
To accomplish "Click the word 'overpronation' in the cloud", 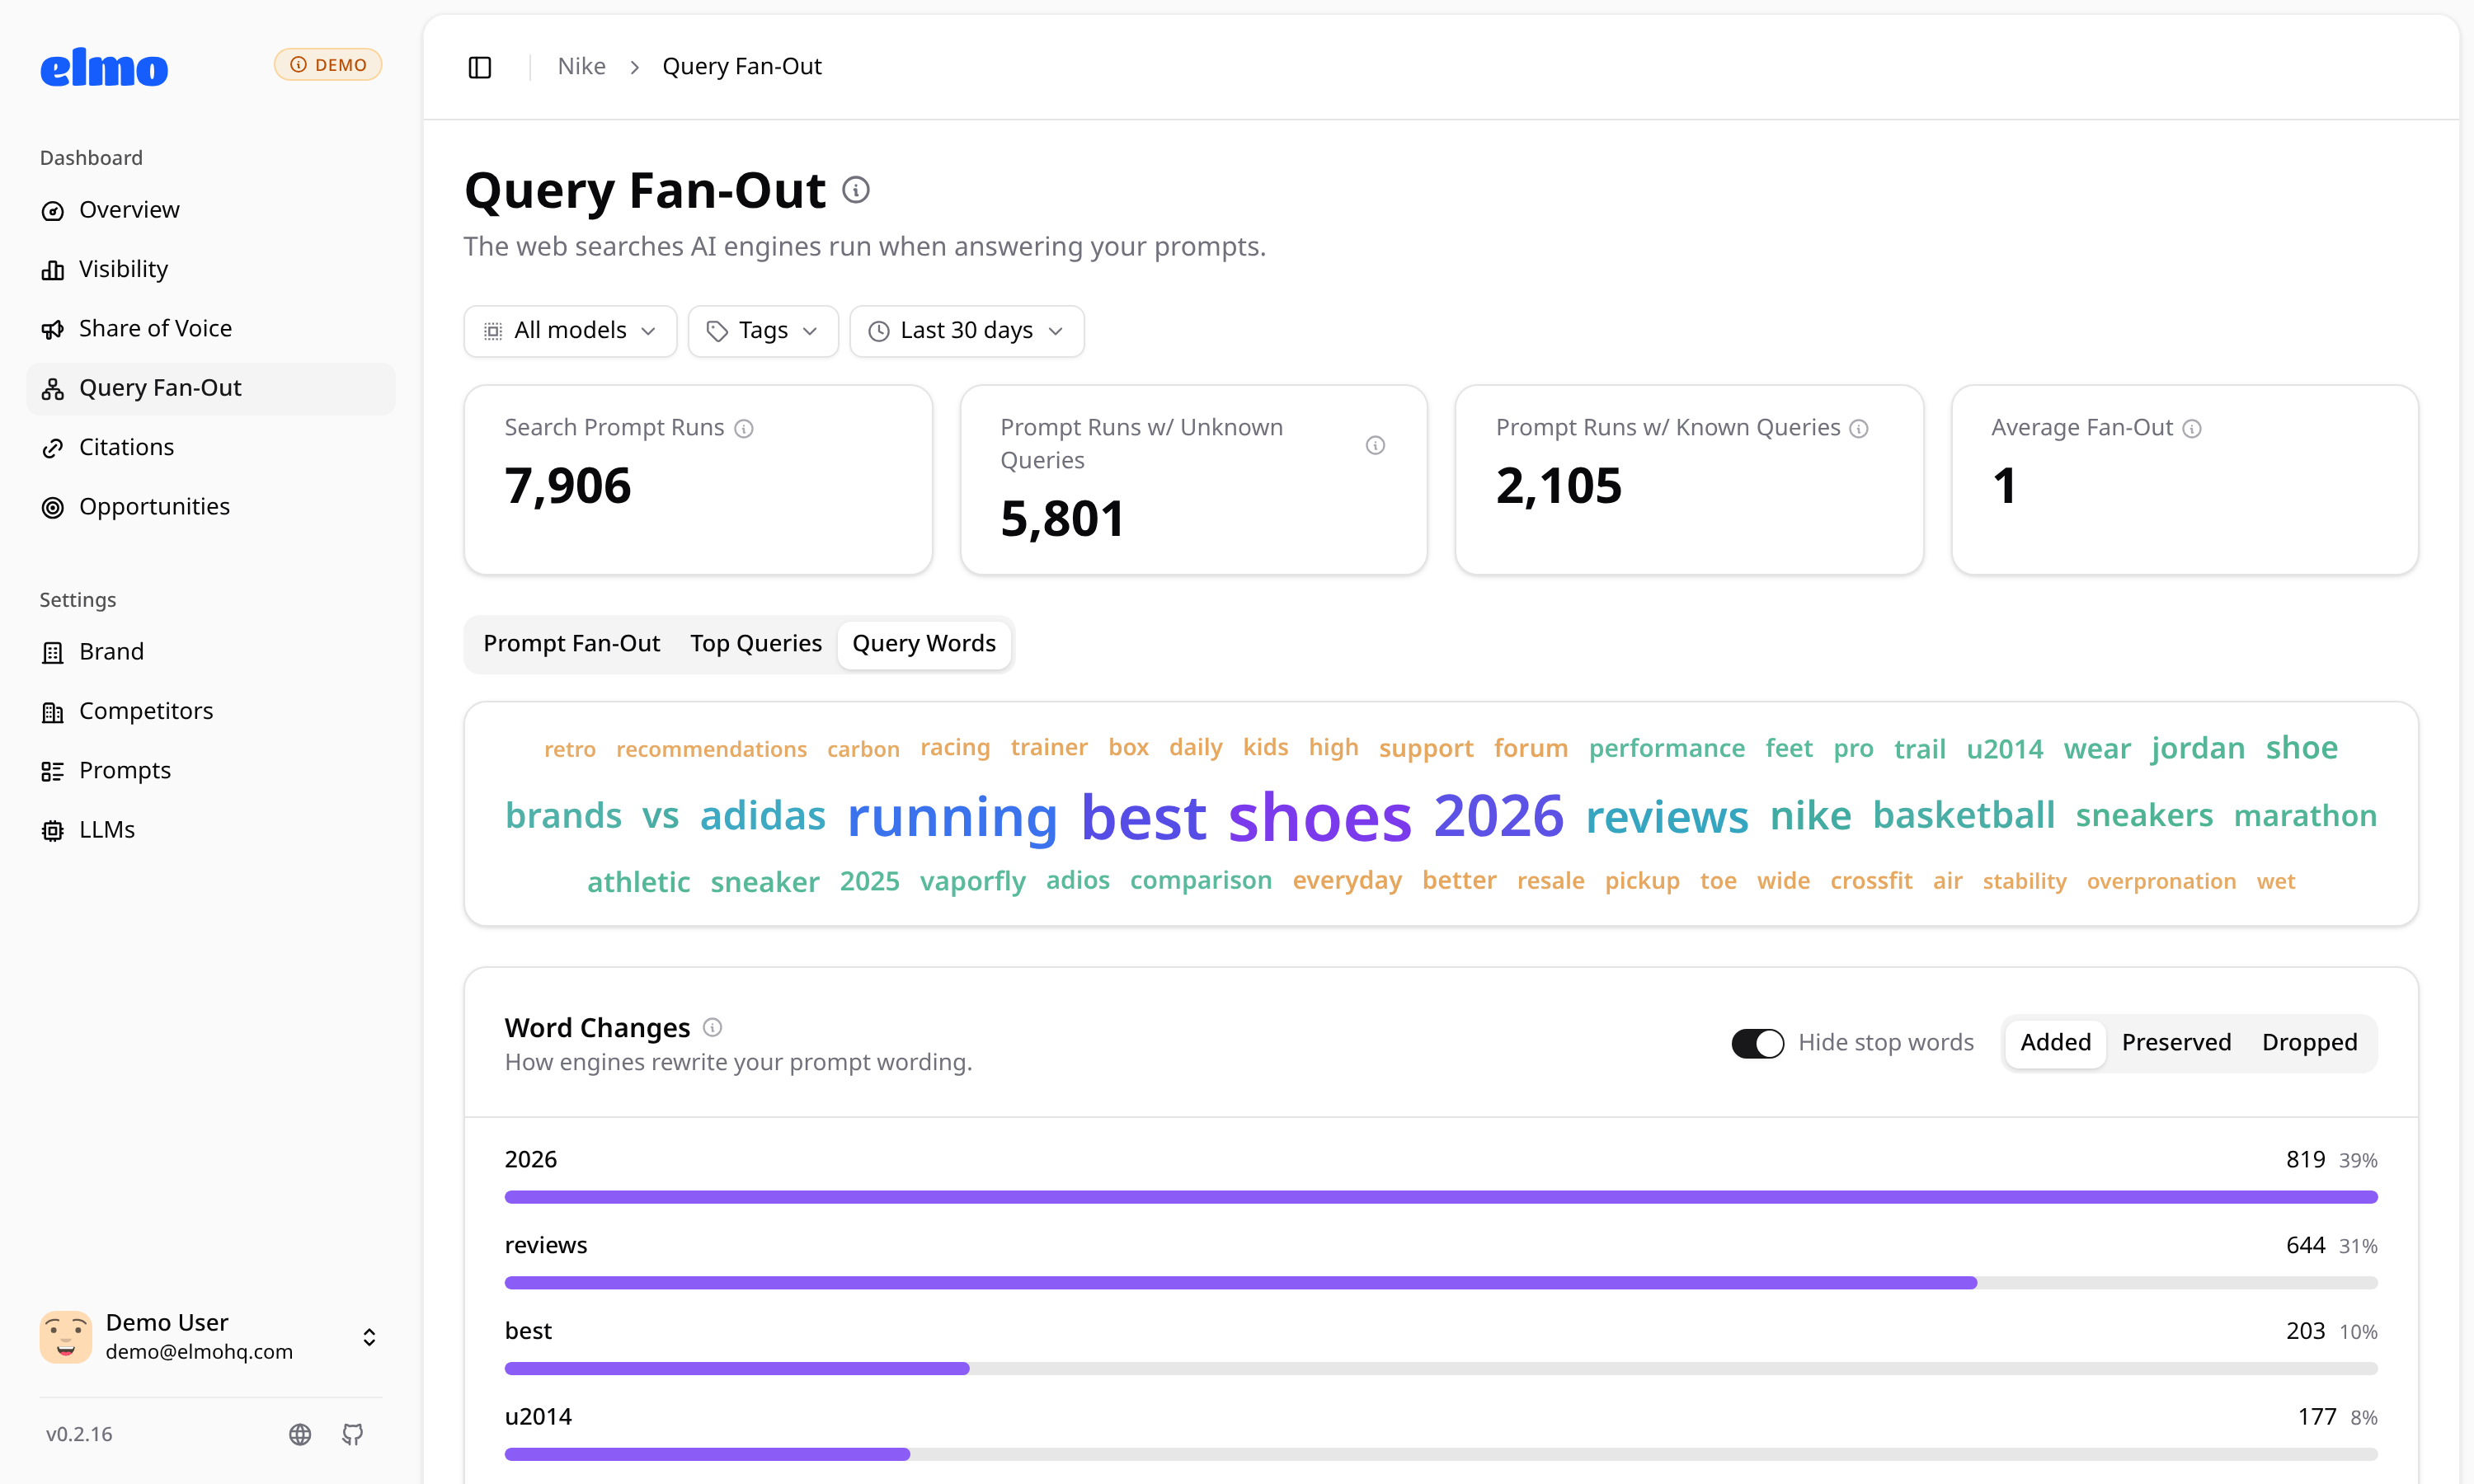I will [x=2161, y=882].
